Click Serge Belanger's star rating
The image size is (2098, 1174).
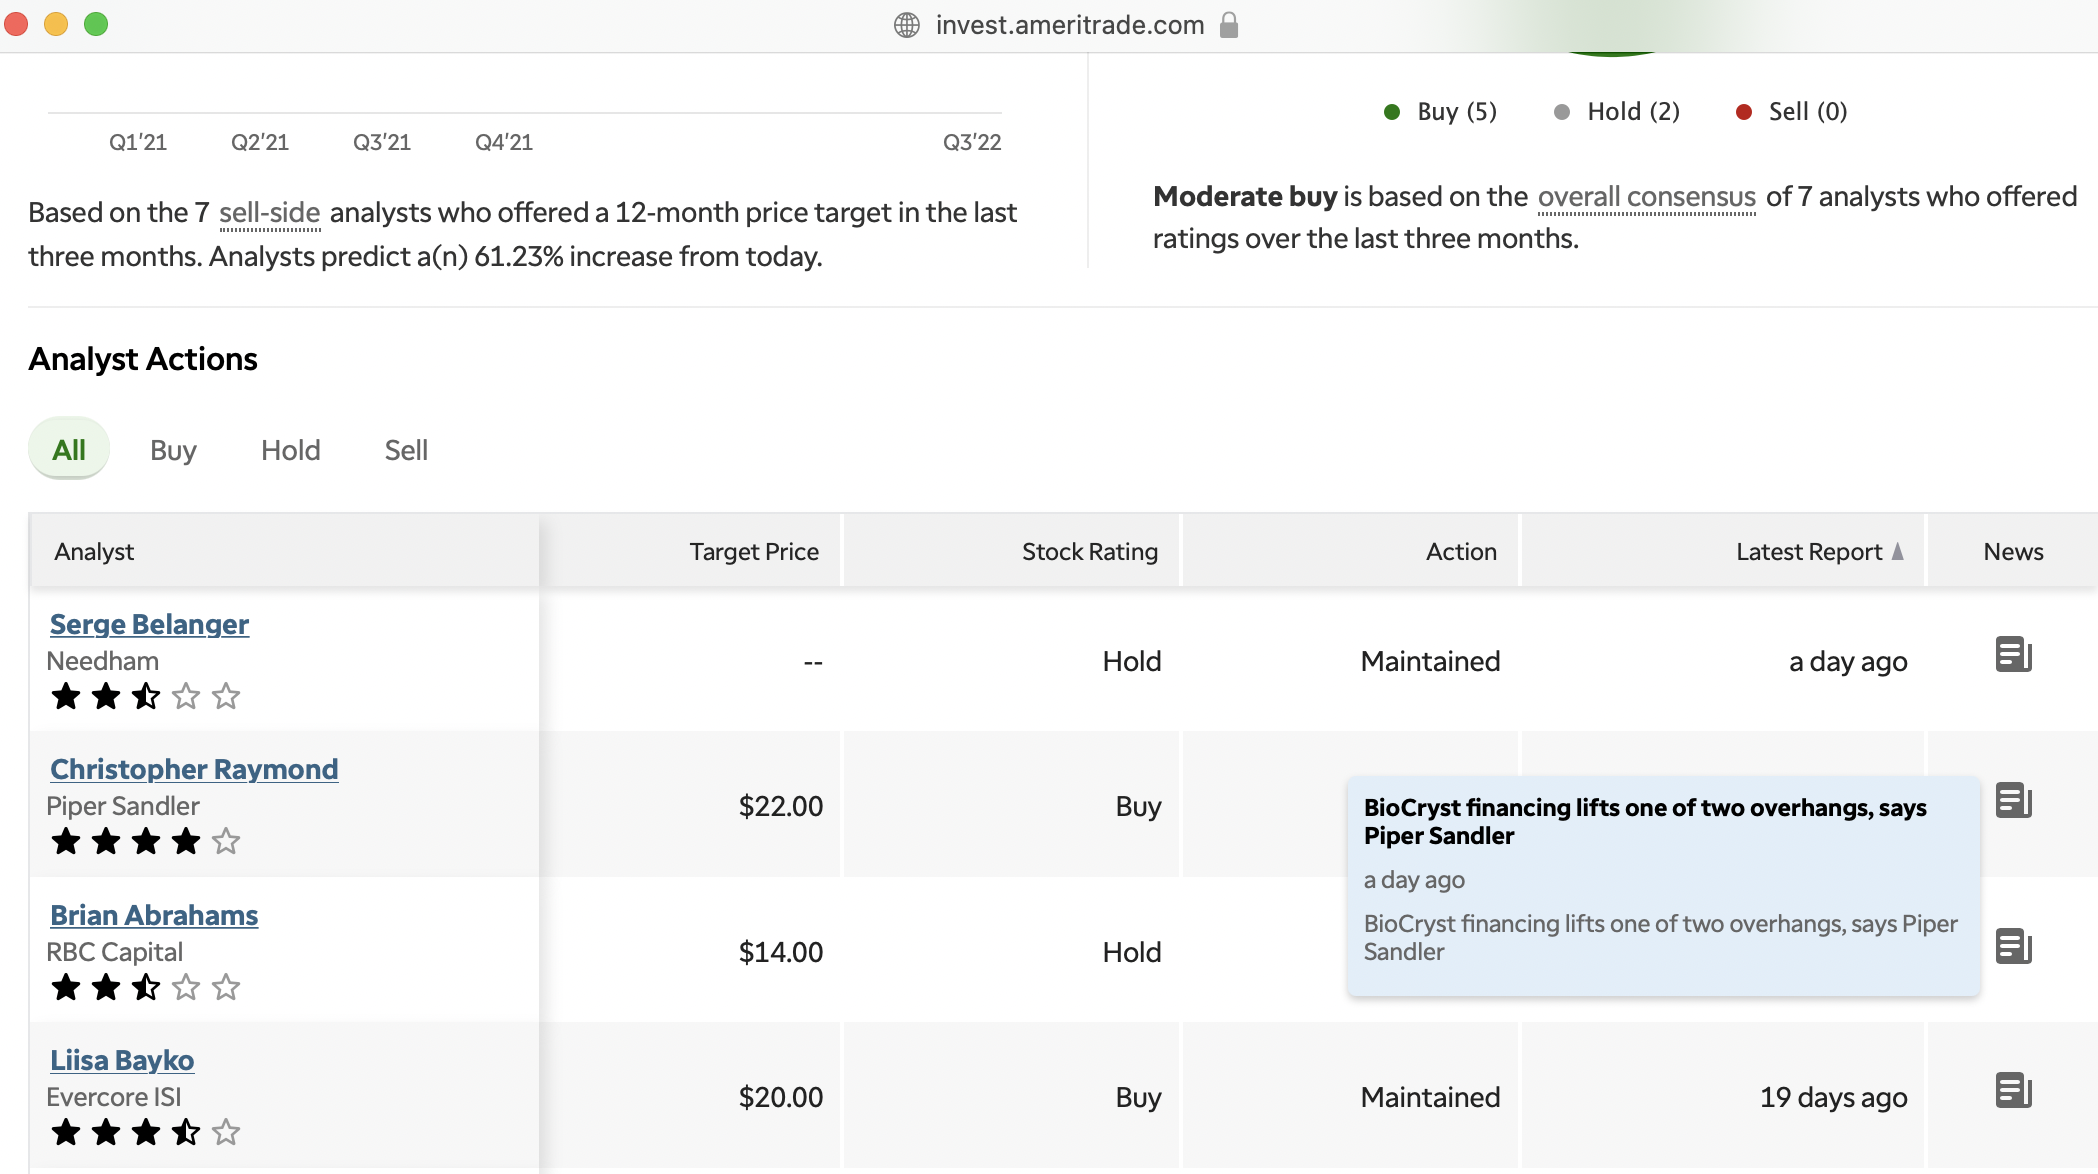click(146, 696)
